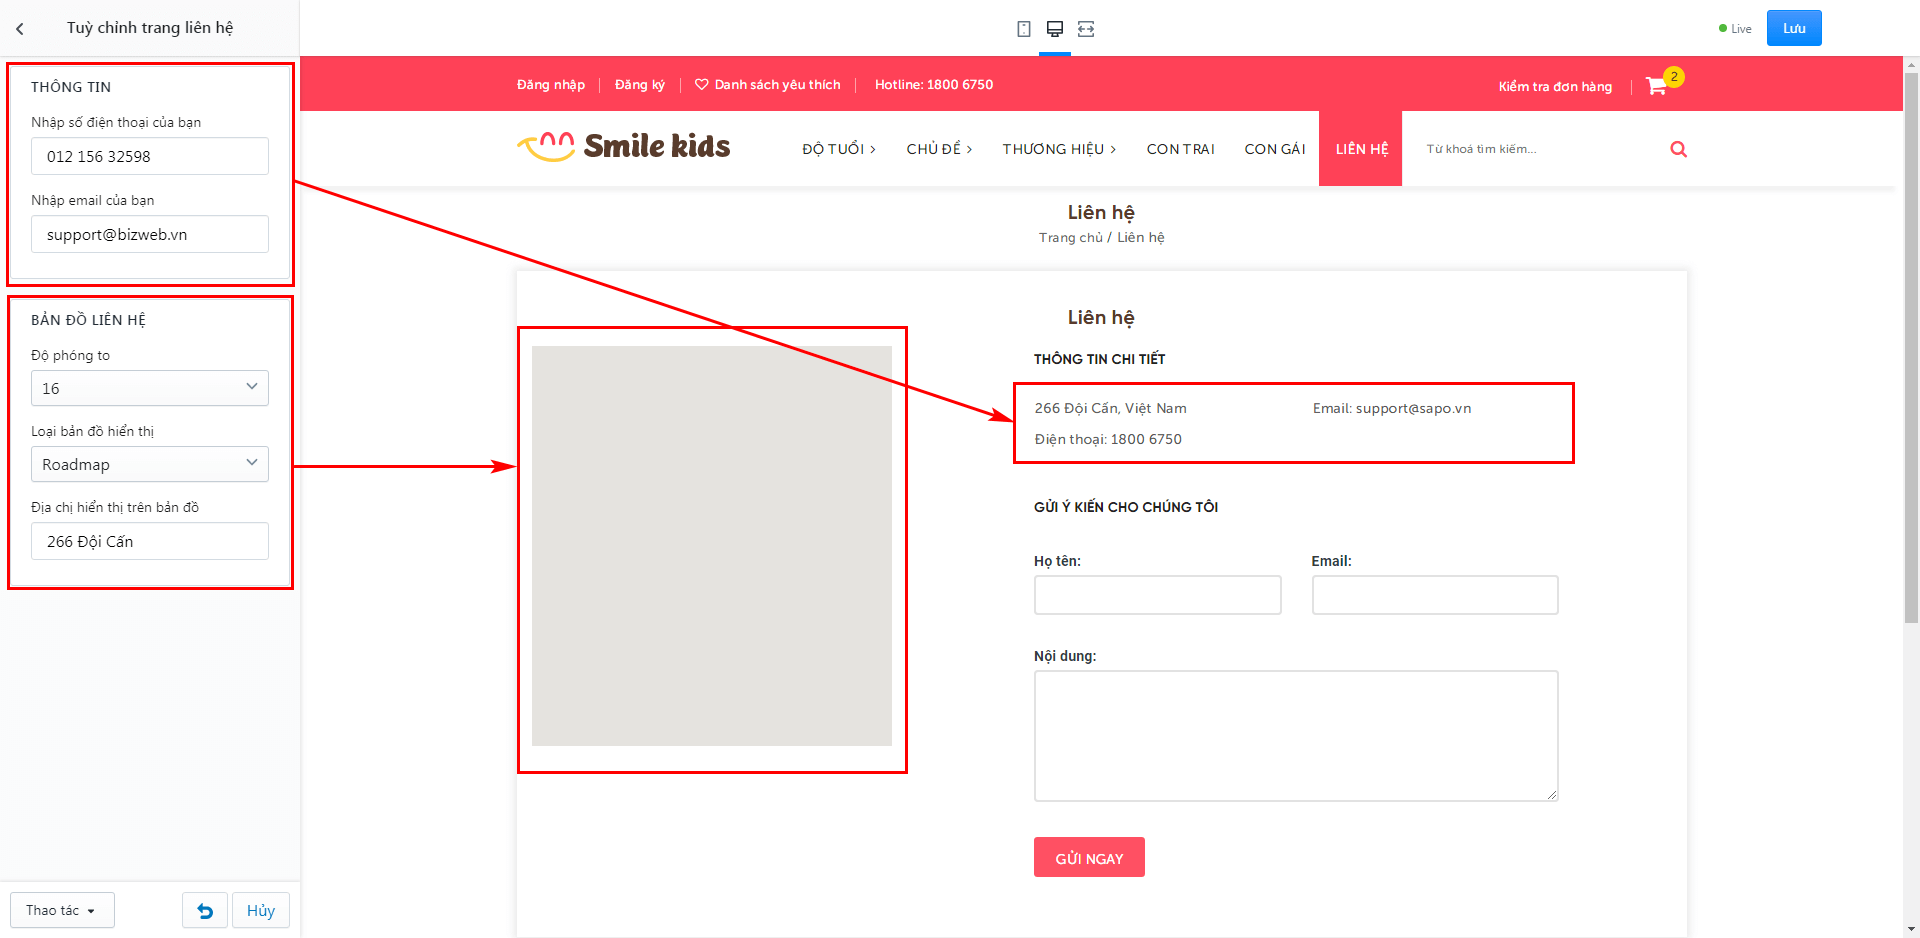Expand the Thao tác menu
Screen dimensions: 1920x938
coord(62,911)
